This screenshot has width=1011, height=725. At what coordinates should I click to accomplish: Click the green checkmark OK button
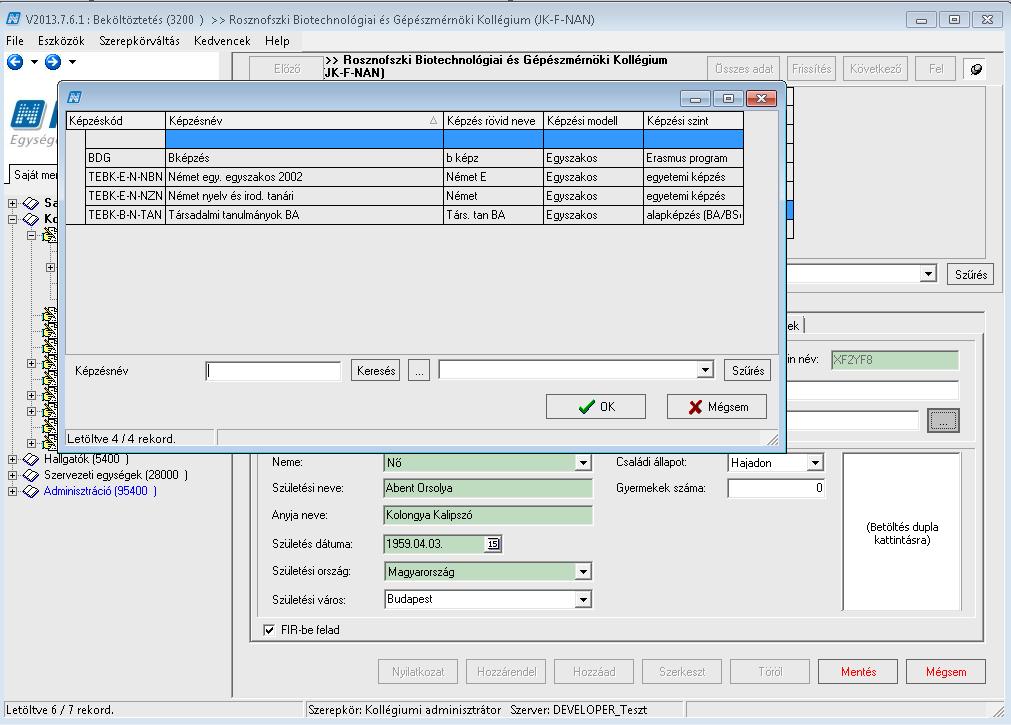(x=596, y=407)
